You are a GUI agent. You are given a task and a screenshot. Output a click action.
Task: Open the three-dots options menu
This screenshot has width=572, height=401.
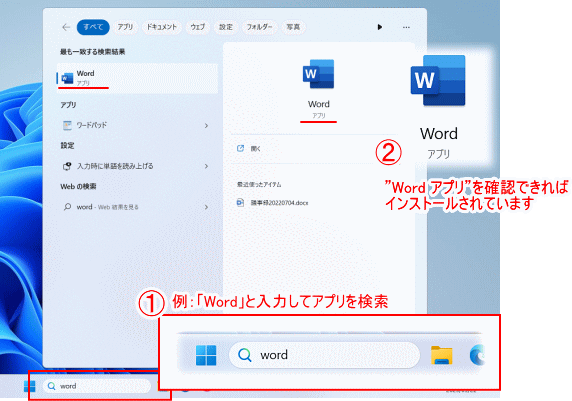[x=406, y=27]
